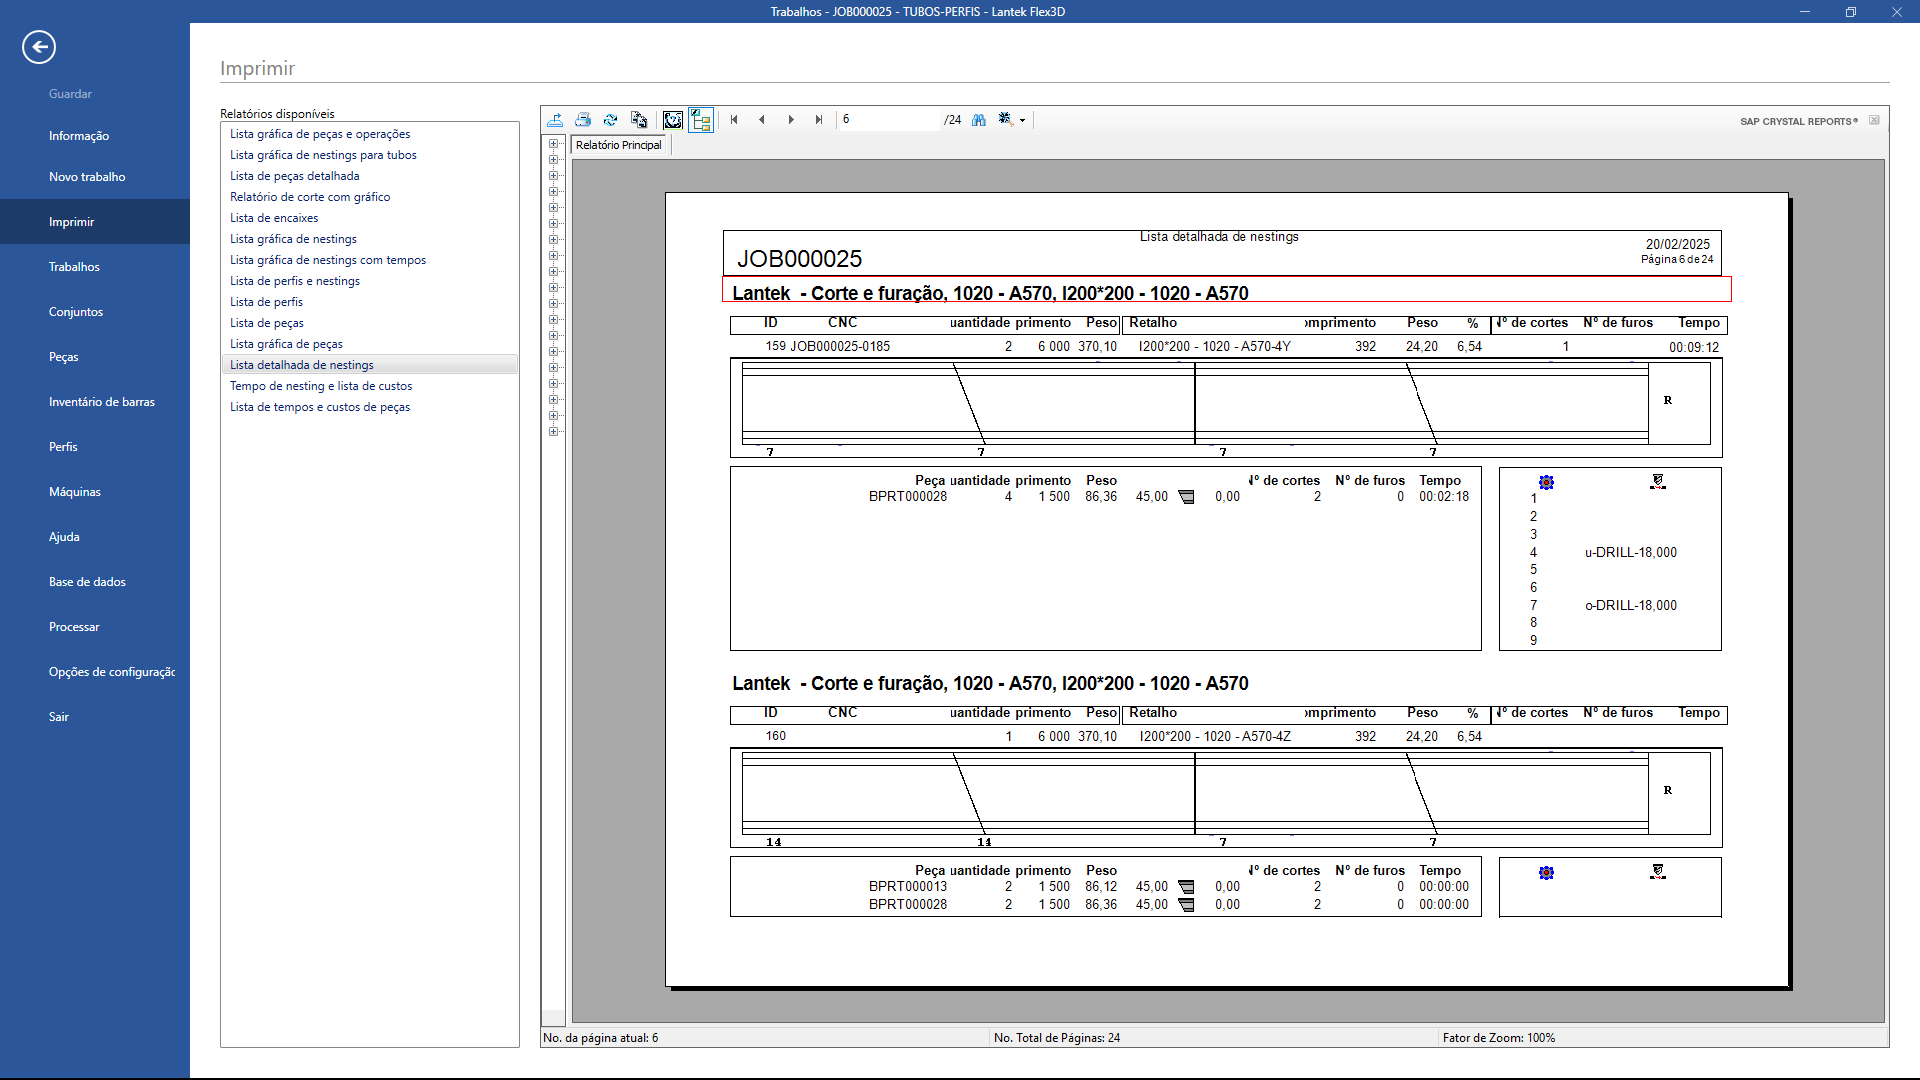Screen dimensions: 1920x1080
Task: Click the o-DRILL-18,000 tool entry
Action: click(x=1631, y=606)
